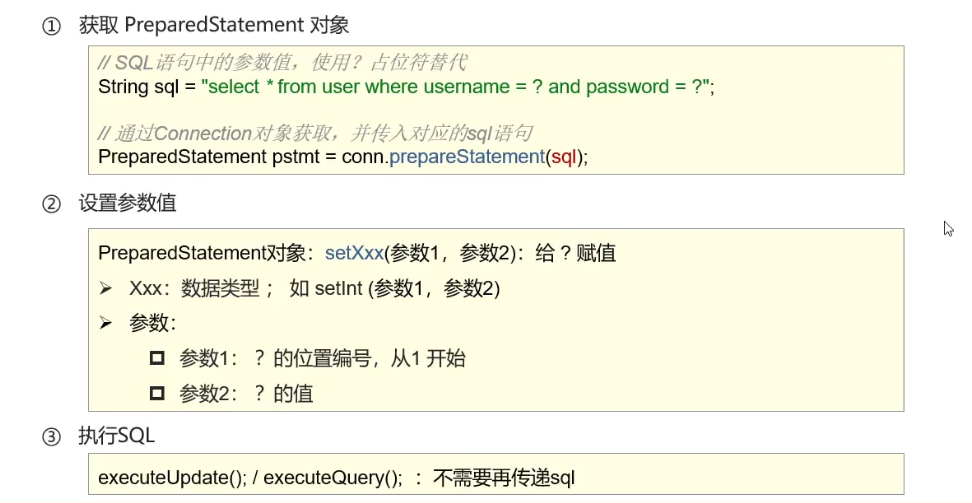
Task: Click the square bullet beside '参数2'
Action: [156, 393]
